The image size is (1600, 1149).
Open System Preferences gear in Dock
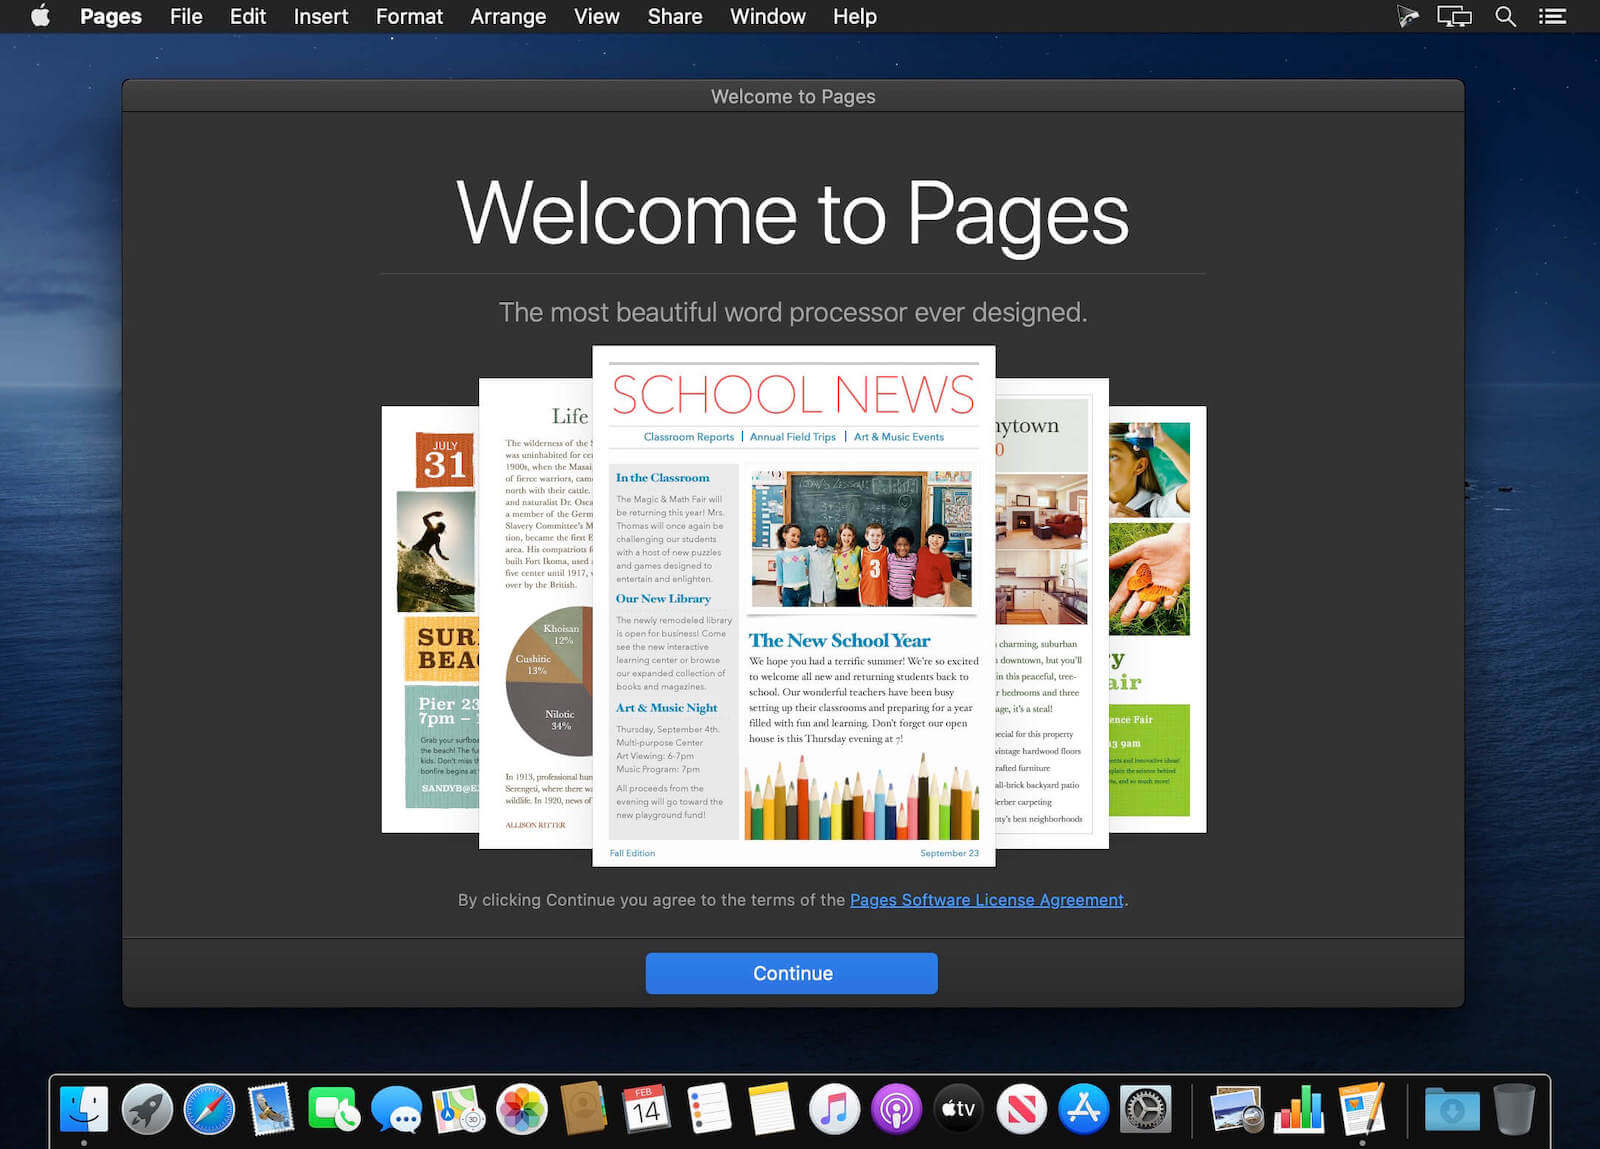(x=1146, y=1109)
